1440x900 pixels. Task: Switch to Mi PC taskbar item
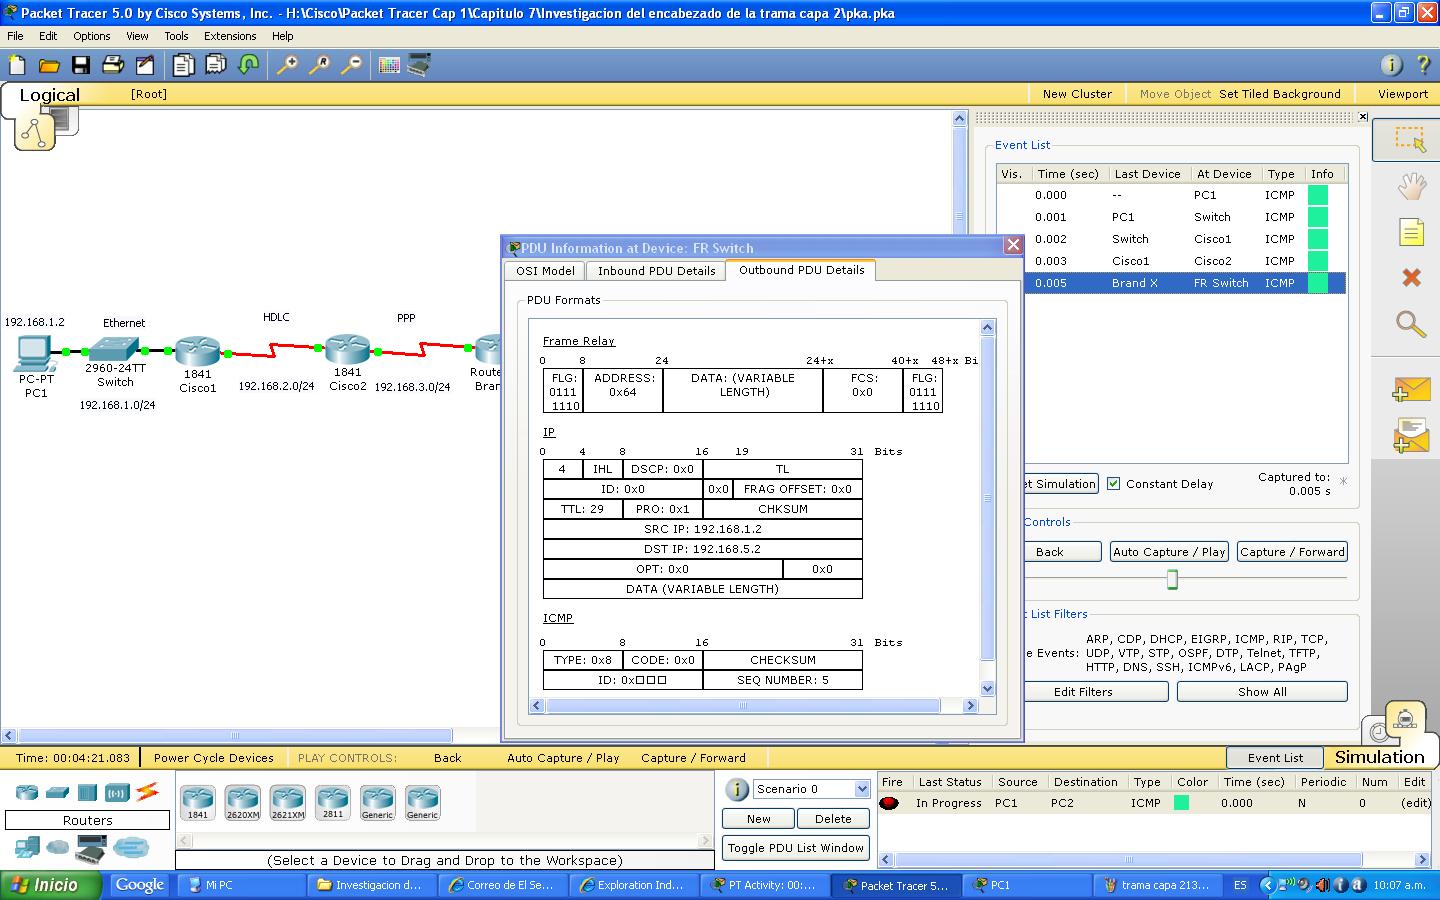(x=240, y=885)
